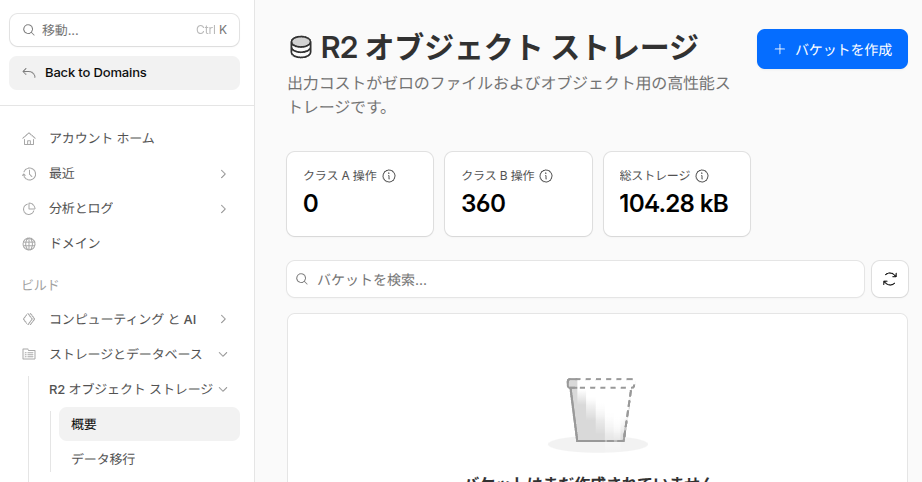This screenshot has height=482, width=922.
Task: Click the Back to Domains button
Action: 124,73
